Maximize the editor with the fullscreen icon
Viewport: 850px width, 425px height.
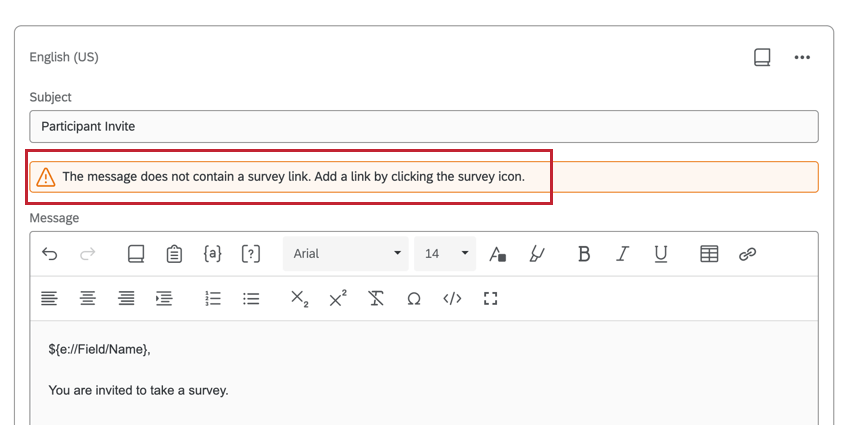click(x=490, y=298)
